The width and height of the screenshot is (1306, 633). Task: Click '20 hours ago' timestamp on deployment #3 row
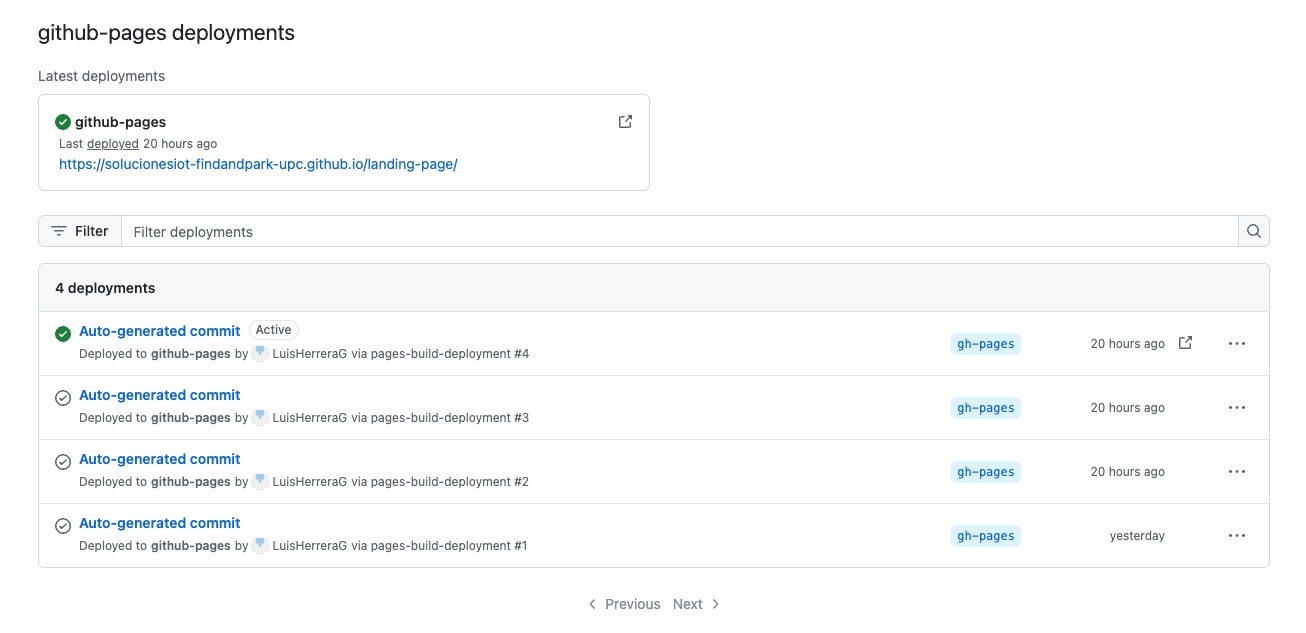tap(1128, 407)
